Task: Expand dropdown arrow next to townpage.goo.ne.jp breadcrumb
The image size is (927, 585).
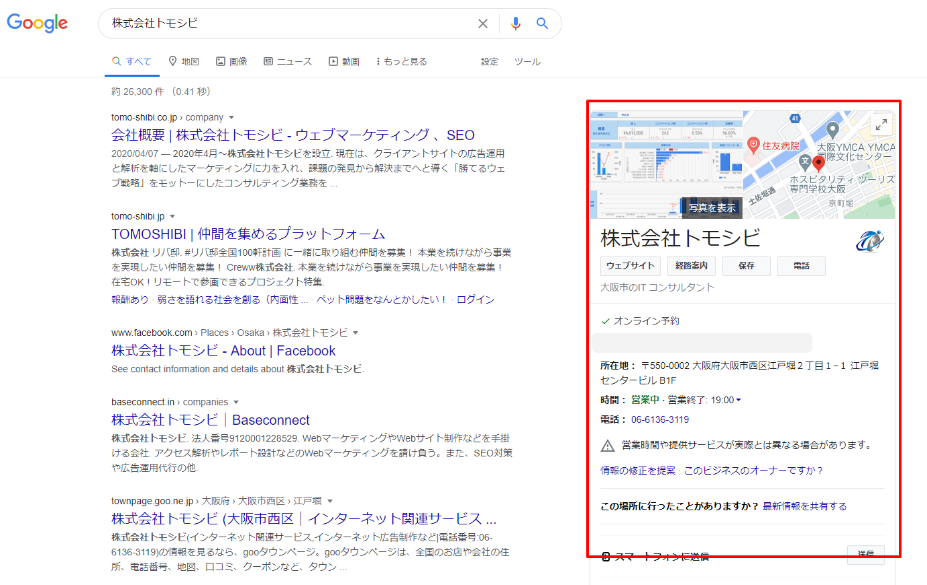Action: point(330,501)
